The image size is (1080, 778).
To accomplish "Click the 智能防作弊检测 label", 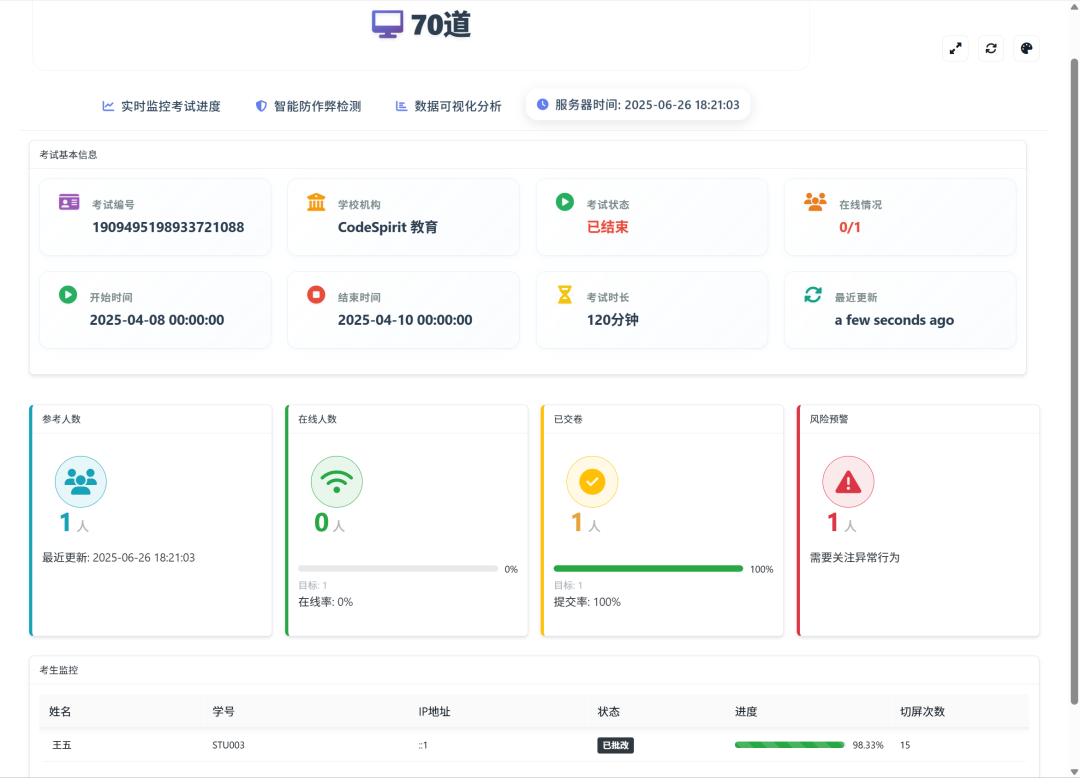I will 318,106.
